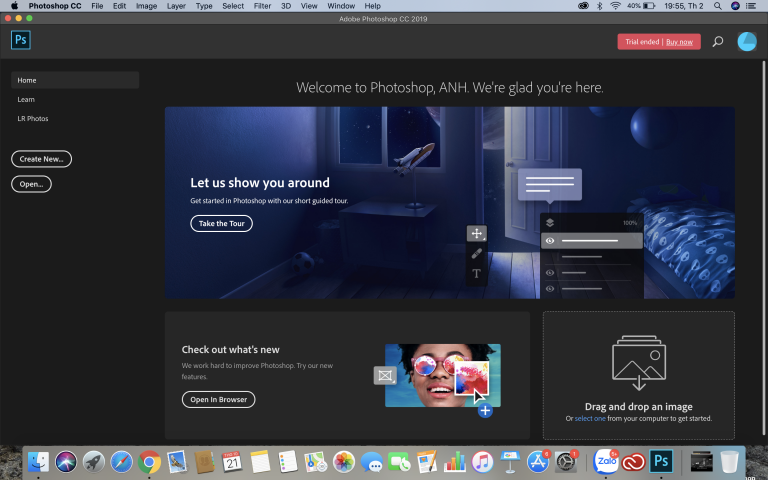Open Safari from the dock
Image resolution: width=768 pixels, height=480 pixels.
click(121, 462)
